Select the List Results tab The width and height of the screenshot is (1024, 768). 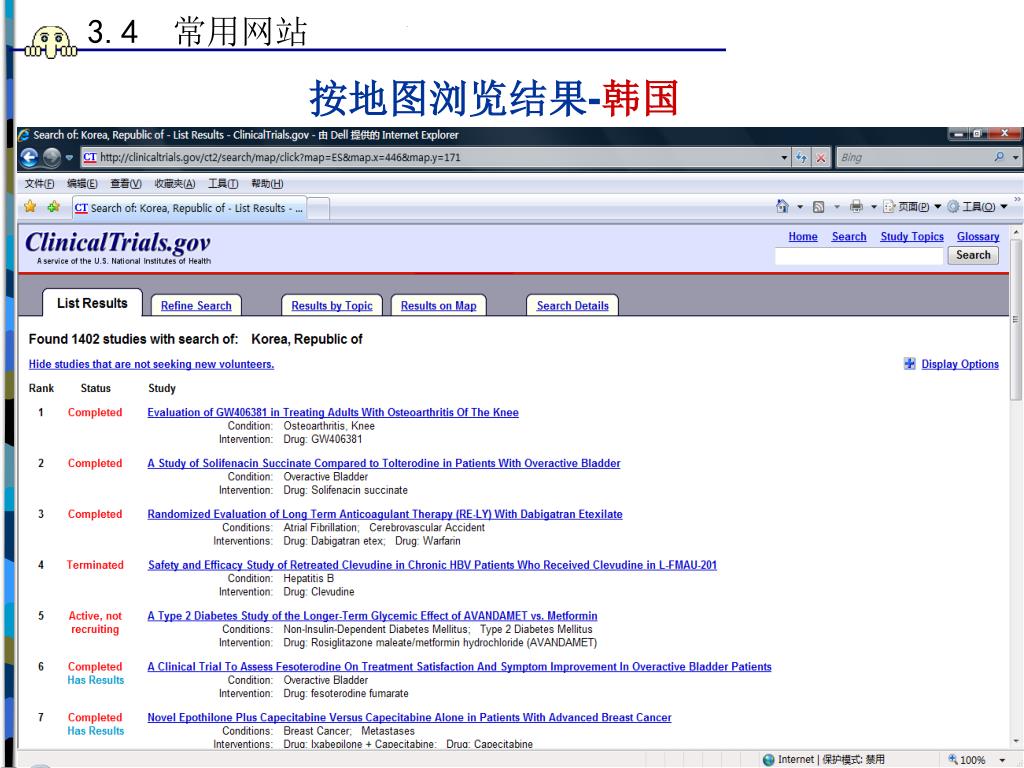point(92,303)
